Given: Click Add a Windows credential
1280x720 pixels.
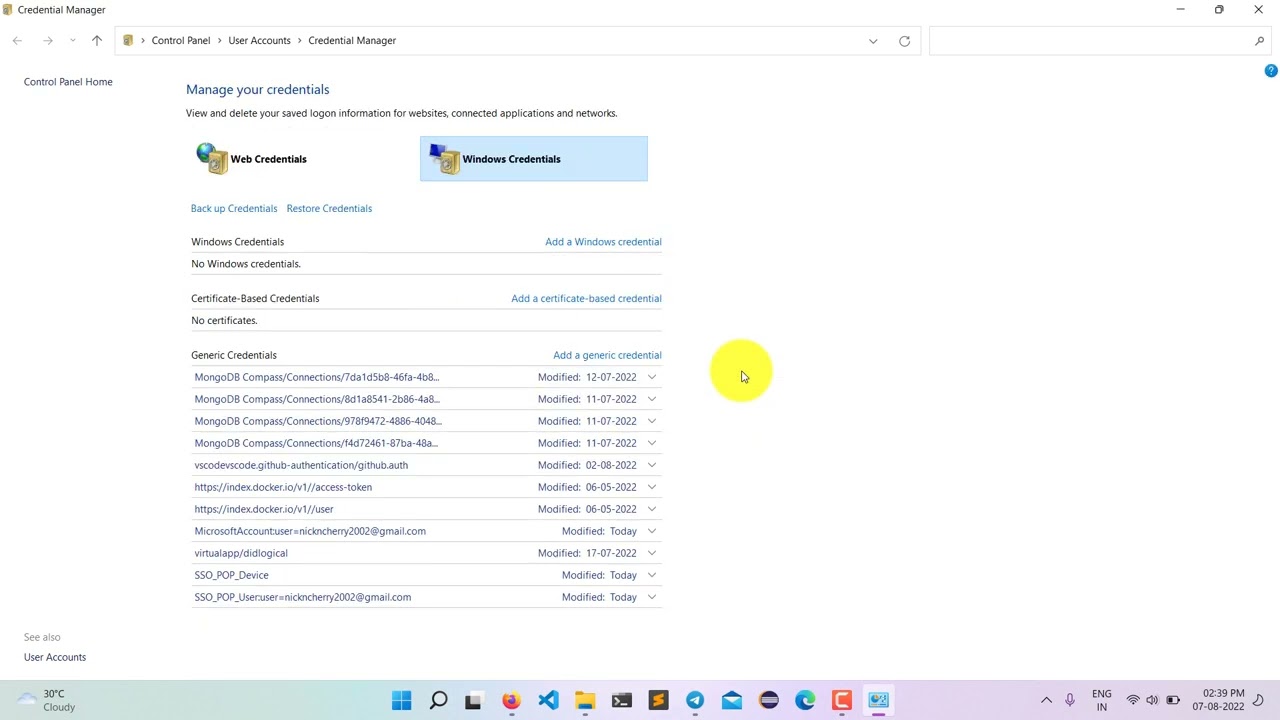Looking at the screenshot, I should (x=603, y=242).
